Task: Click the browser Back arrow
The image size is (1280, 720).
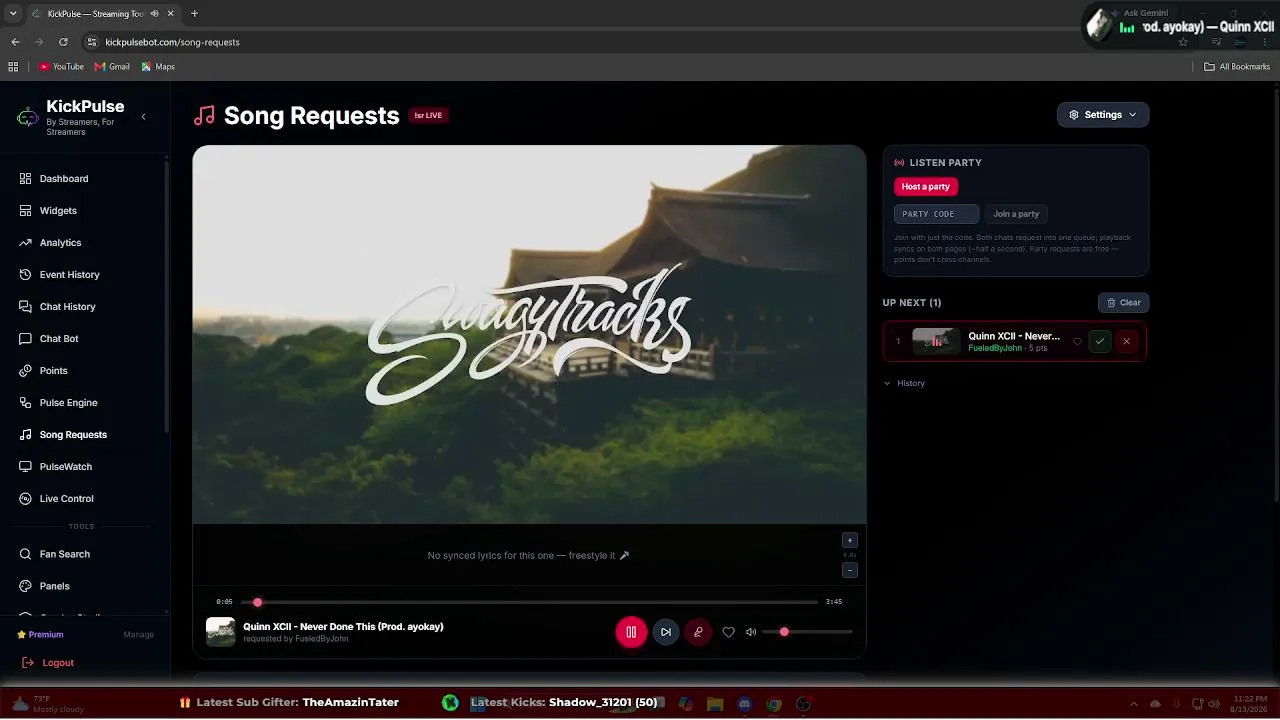Action: (15, 42)
